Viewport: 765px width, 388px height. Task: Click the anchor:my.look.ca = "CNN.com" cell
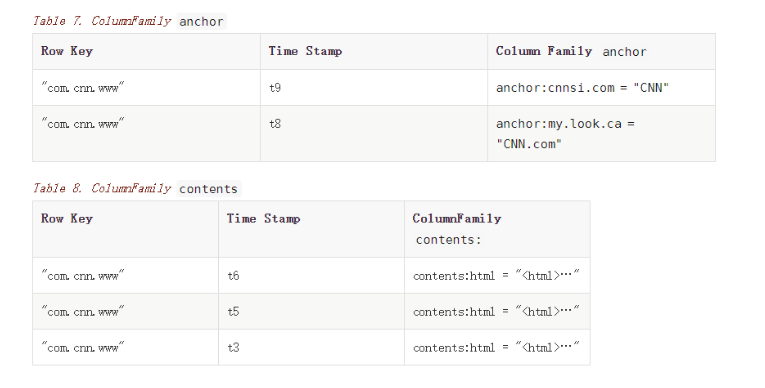602,133
